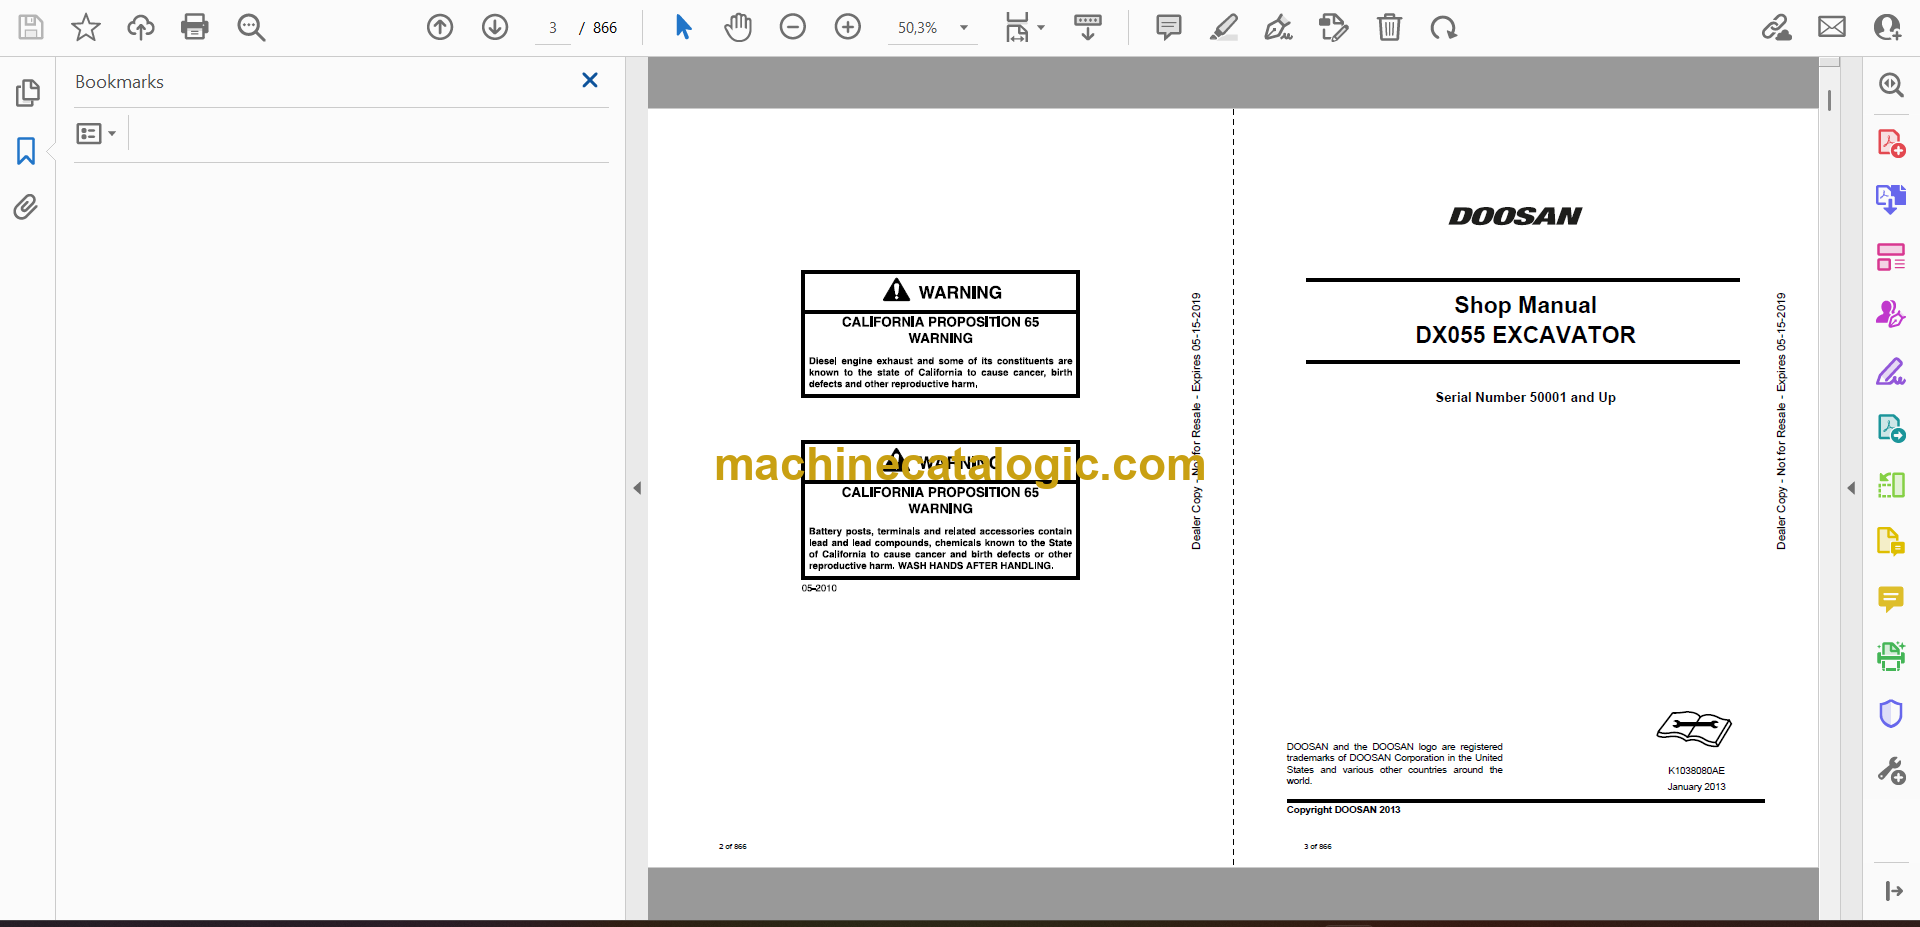Open the Export PDF tool

click(1891, 199)
